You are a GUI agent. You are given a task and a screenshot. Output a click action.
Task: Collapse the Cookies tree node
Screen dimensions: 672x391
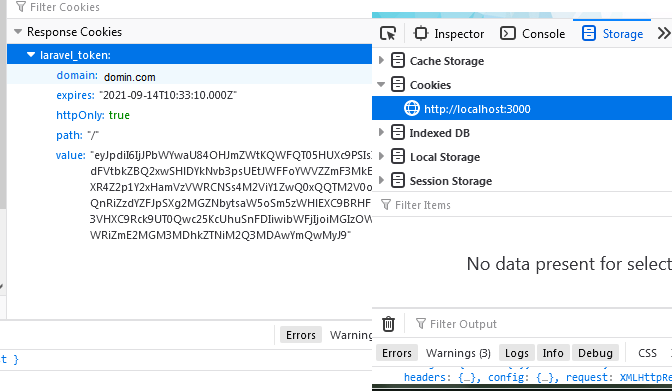pos(381,84)
